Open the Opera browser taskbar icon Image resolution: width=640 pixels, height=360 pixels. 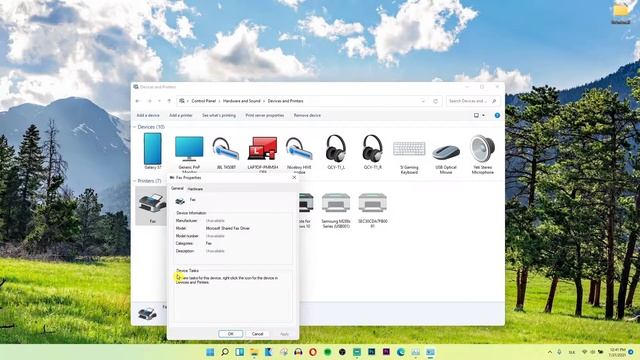click(313, 352)
